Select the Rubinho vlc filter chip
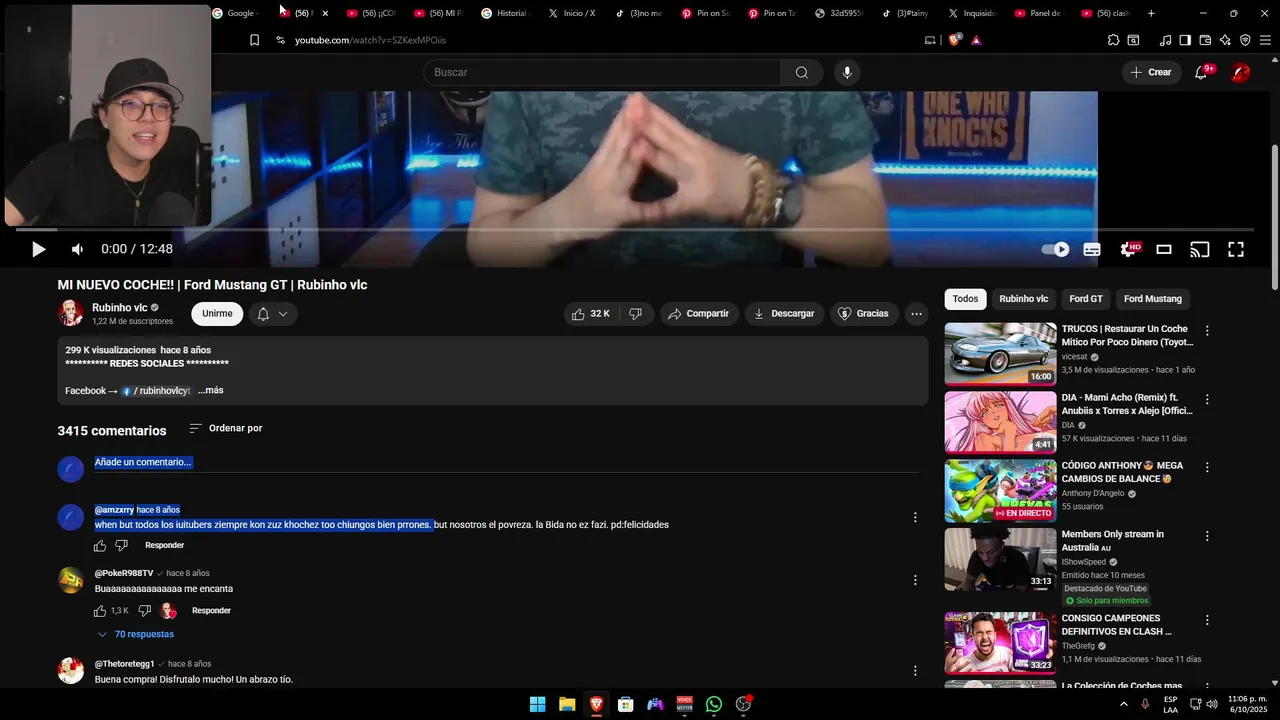This screenshot has height=720, width=1280. point(1024,299)
